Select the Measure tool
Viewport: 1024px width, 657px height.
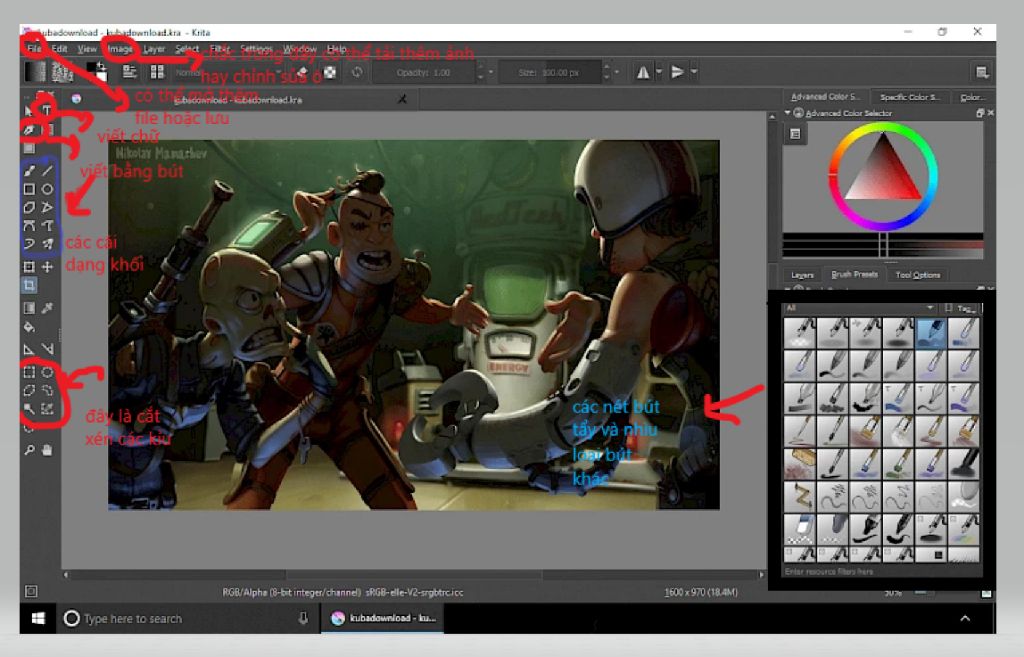47,349
